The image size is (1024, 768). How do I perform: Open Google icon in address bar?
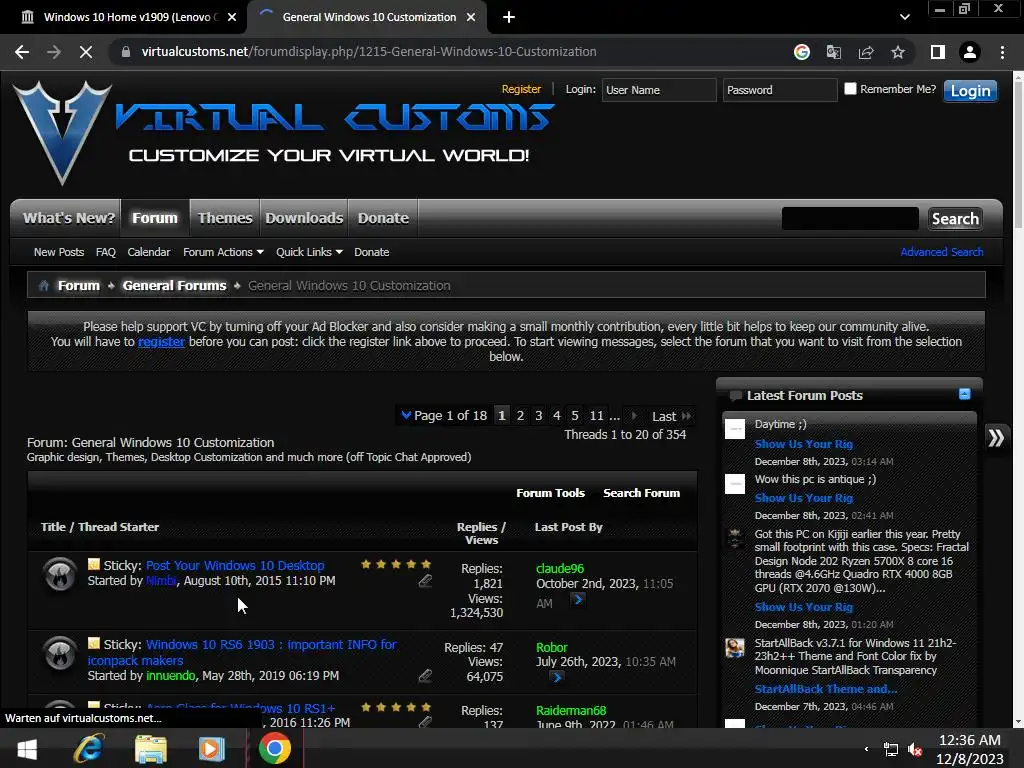(802, 52)
